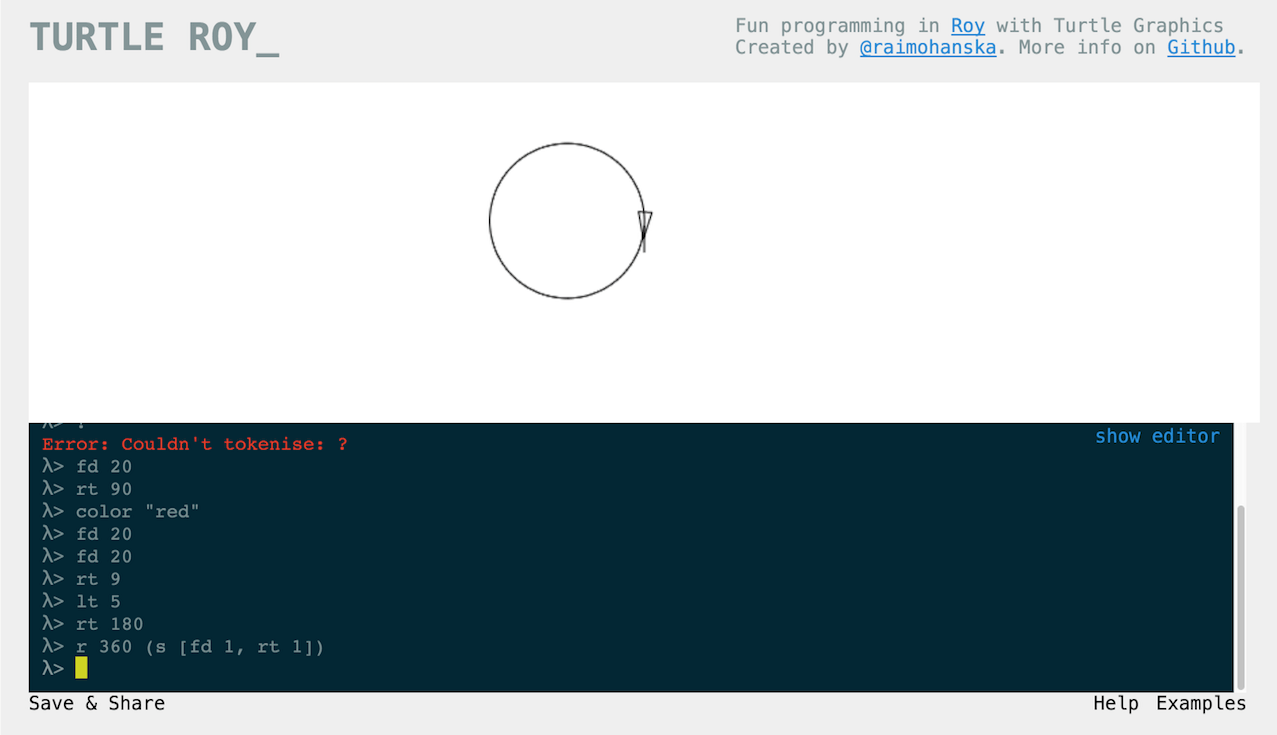Click the color "red" command line

pos(137,511)
